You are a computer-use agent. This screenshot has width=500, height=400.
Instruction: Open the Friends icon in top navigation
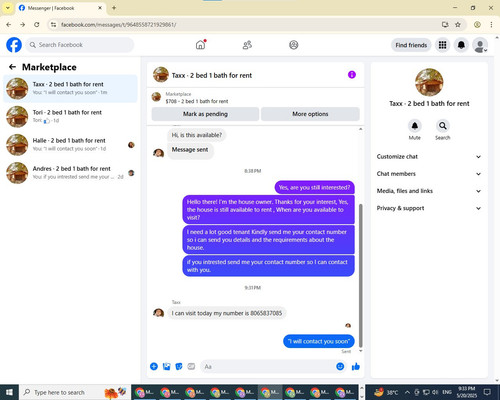click(x=247, y=45)
